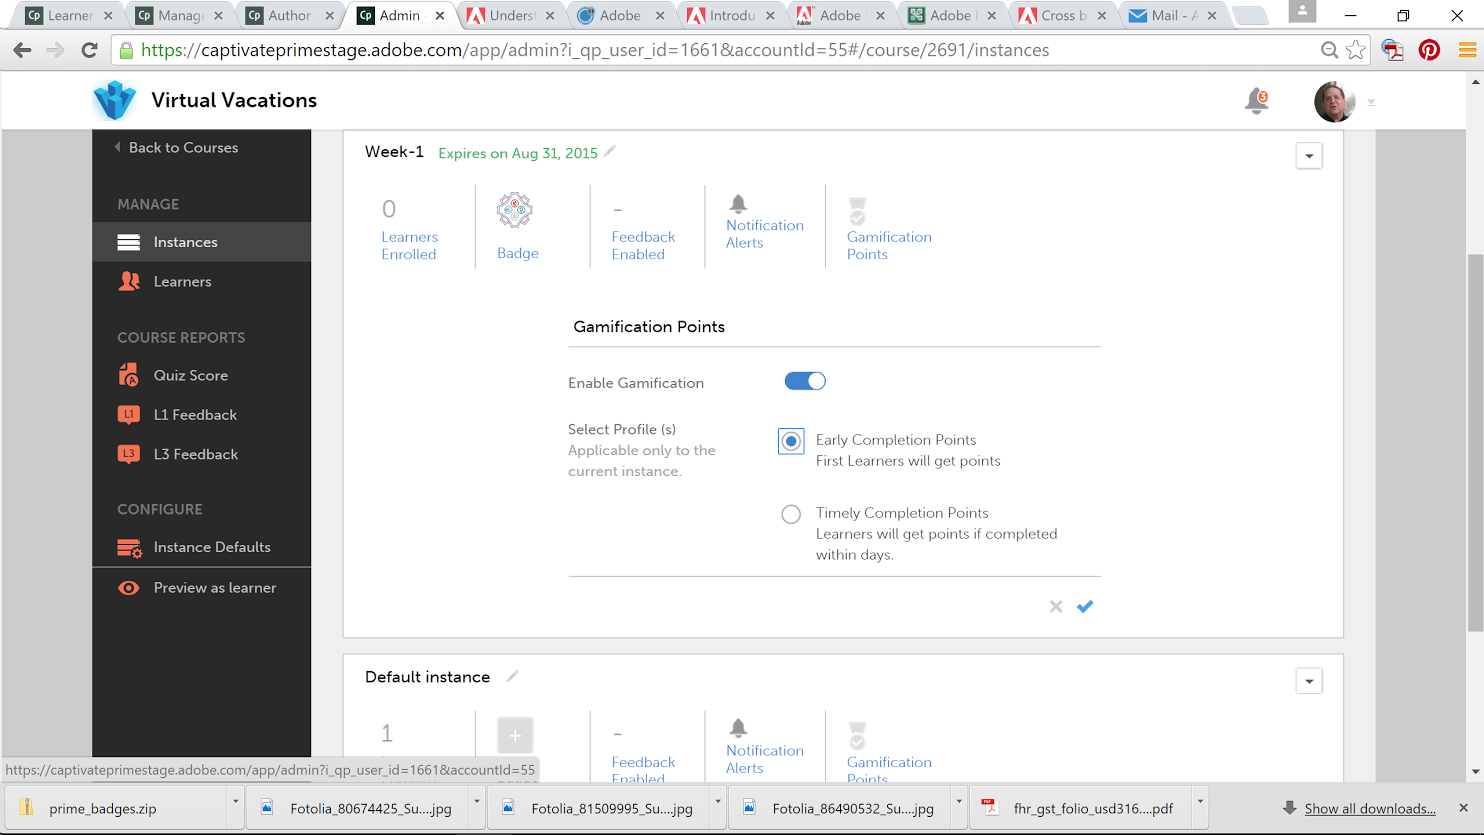Click the Pinterest extension icon
Viewport: 1484px width, 835px height.
click(x=1429, y=50)
